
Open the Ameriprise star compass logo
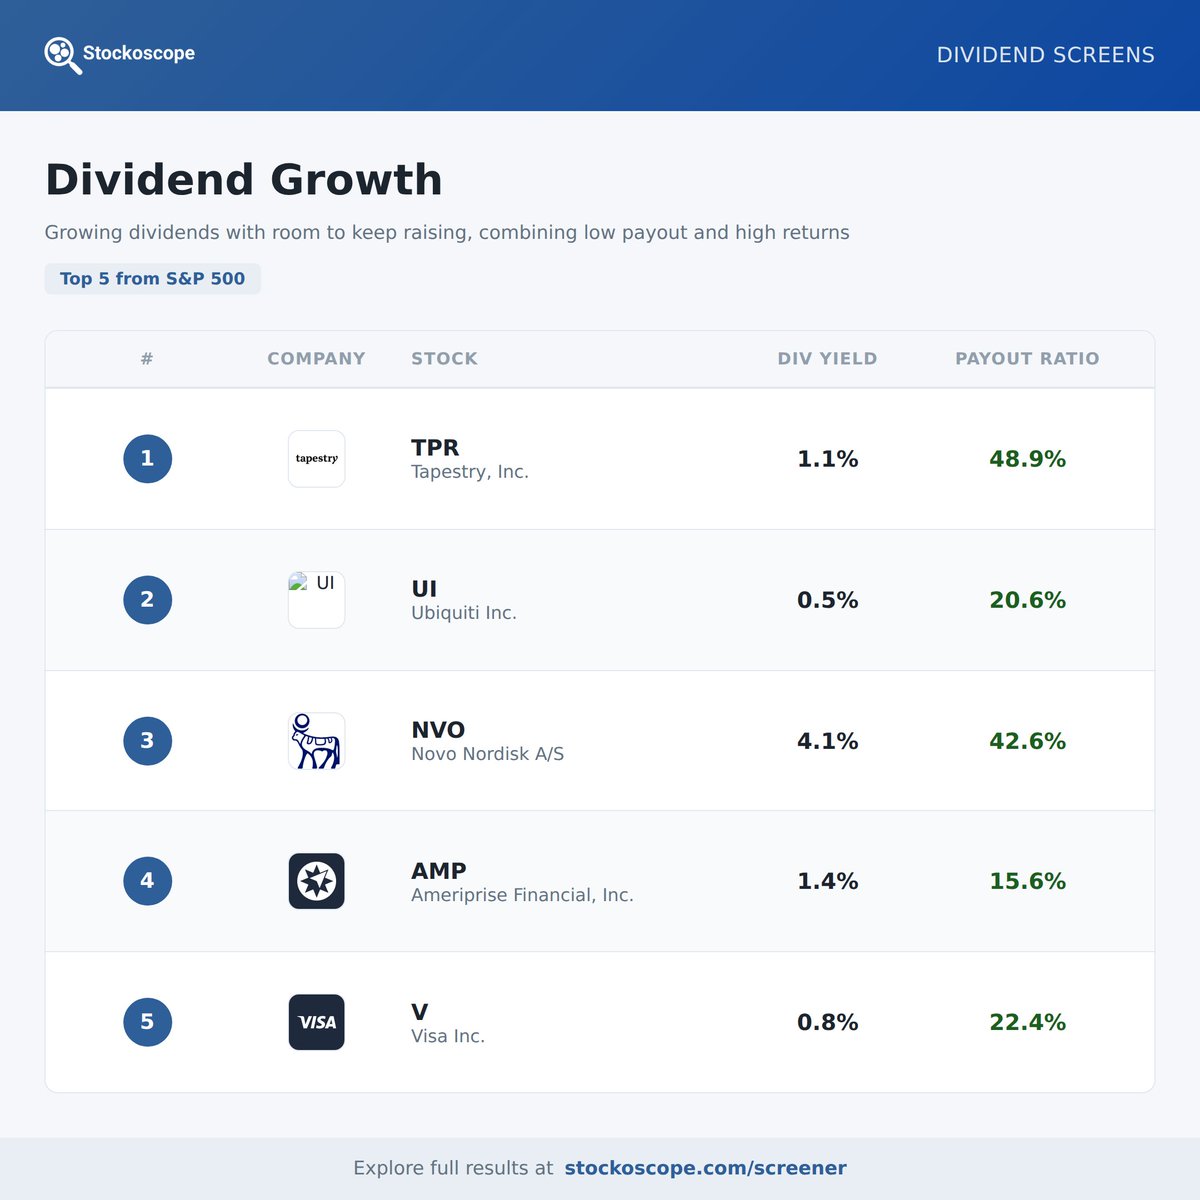pyautogui.click(x=317, y=881)
